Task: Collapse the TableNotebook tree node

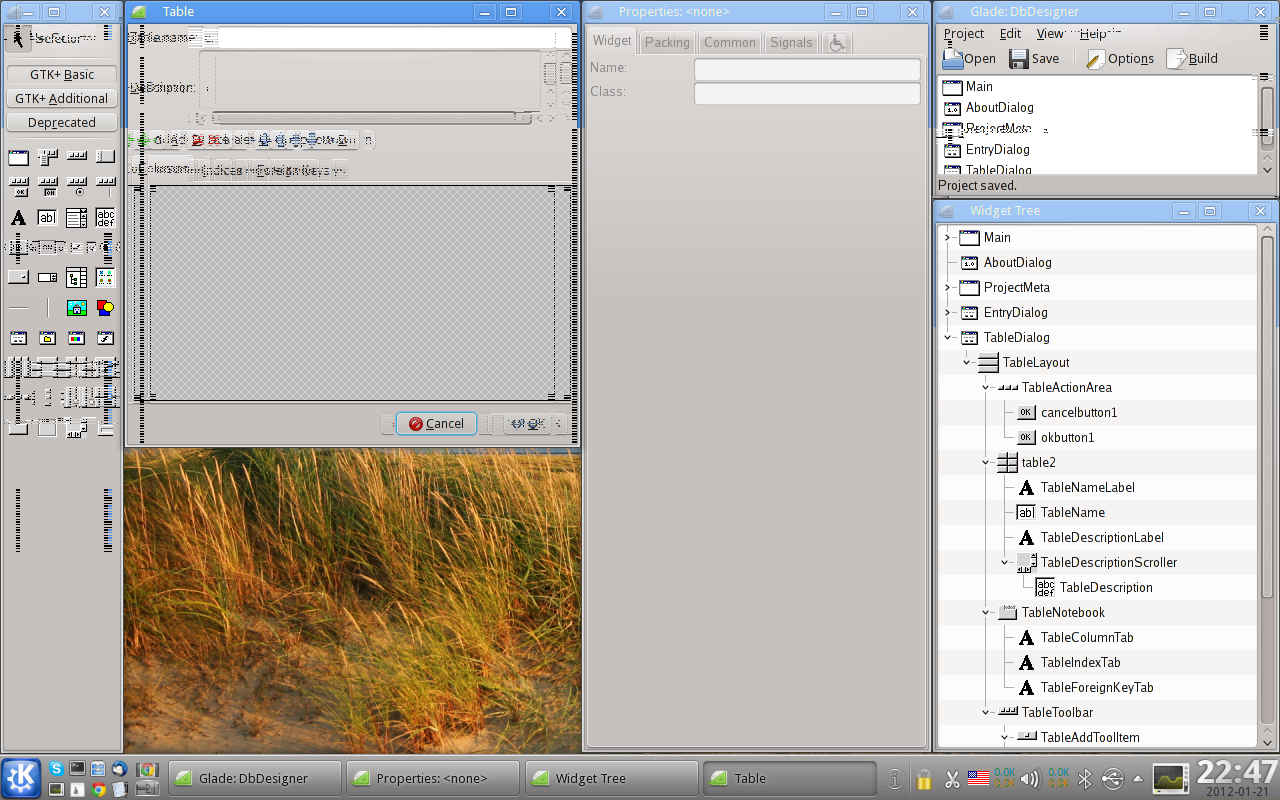Action: [x=985, y=613]
